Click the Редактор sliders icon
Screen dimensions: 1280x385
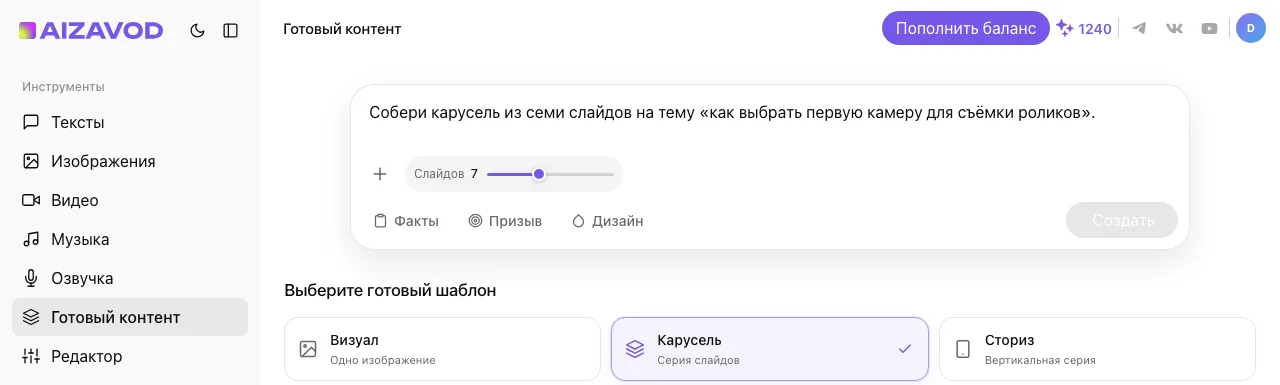(x=31, y=356)
